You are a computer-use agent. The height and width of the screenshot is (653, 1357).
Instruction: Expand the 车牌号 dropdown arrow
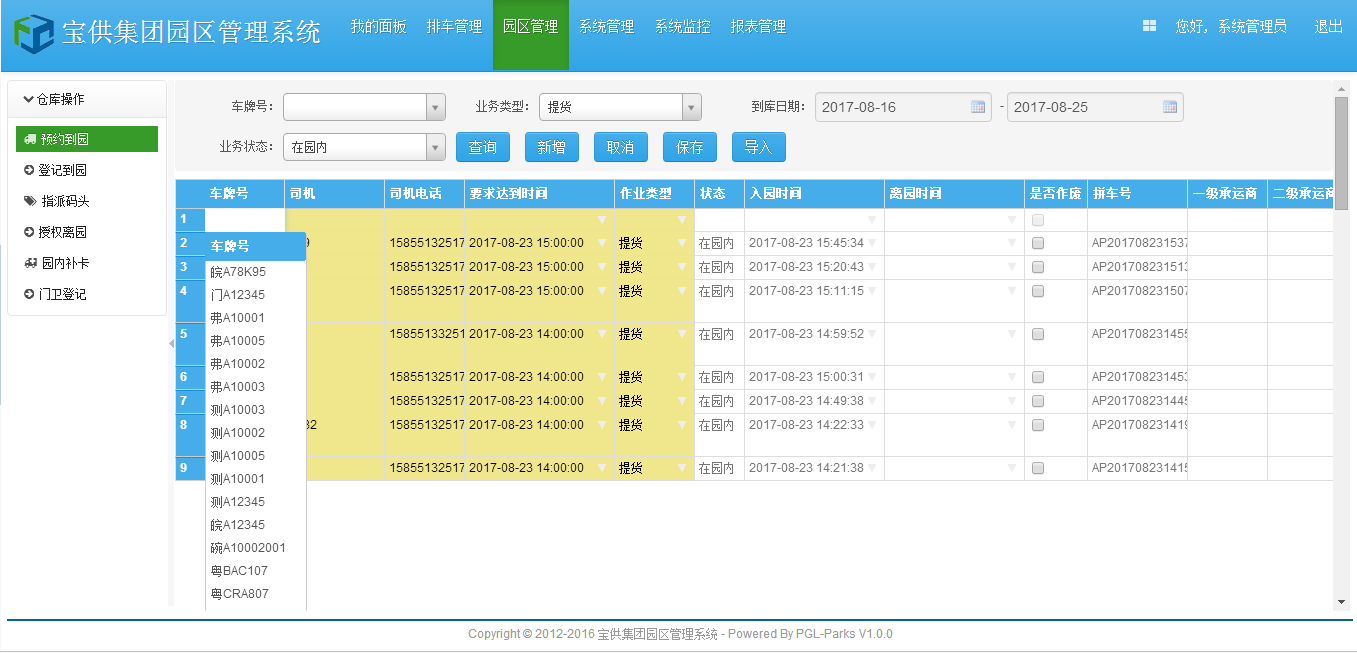pyautogui.click(x=435, y=107)
